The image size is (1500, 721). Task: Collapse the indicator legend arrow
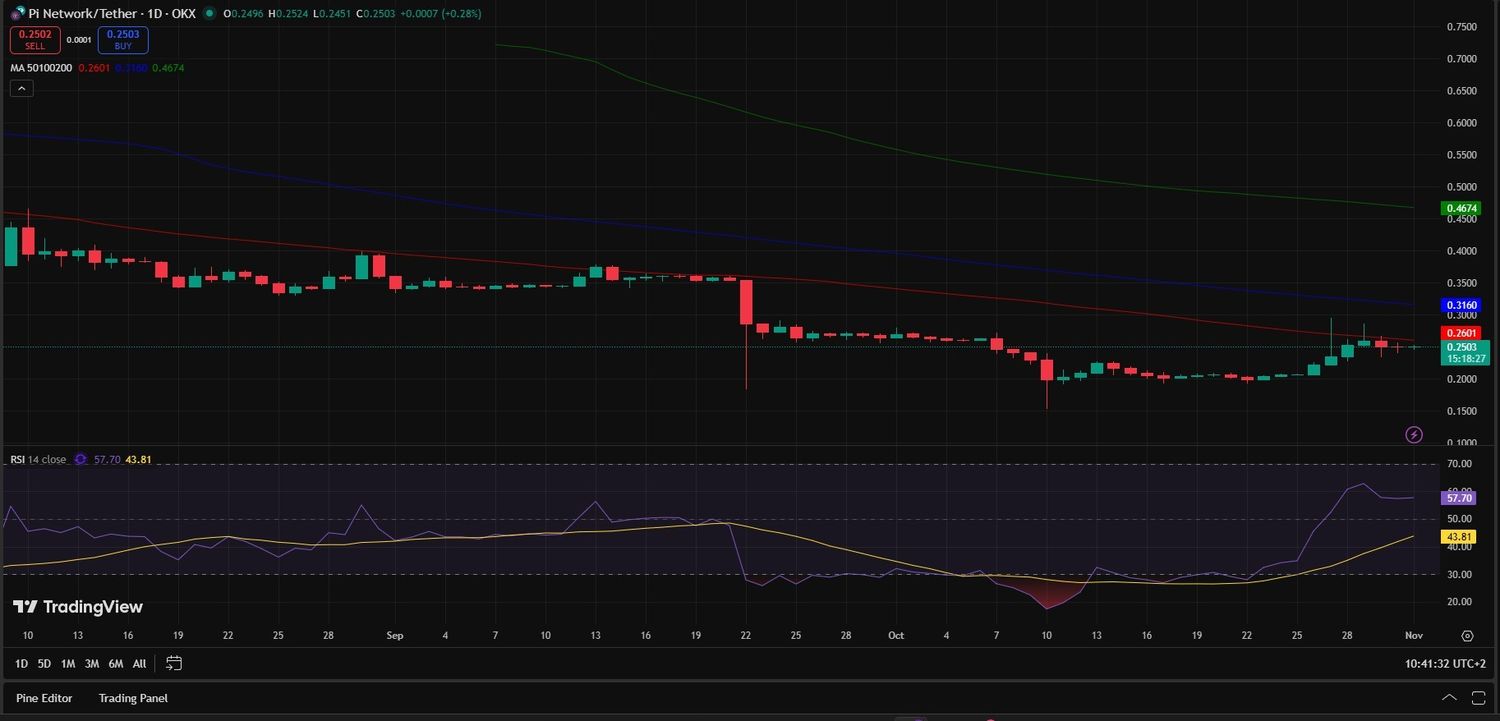pyautogui.click(x=21, y=88)
